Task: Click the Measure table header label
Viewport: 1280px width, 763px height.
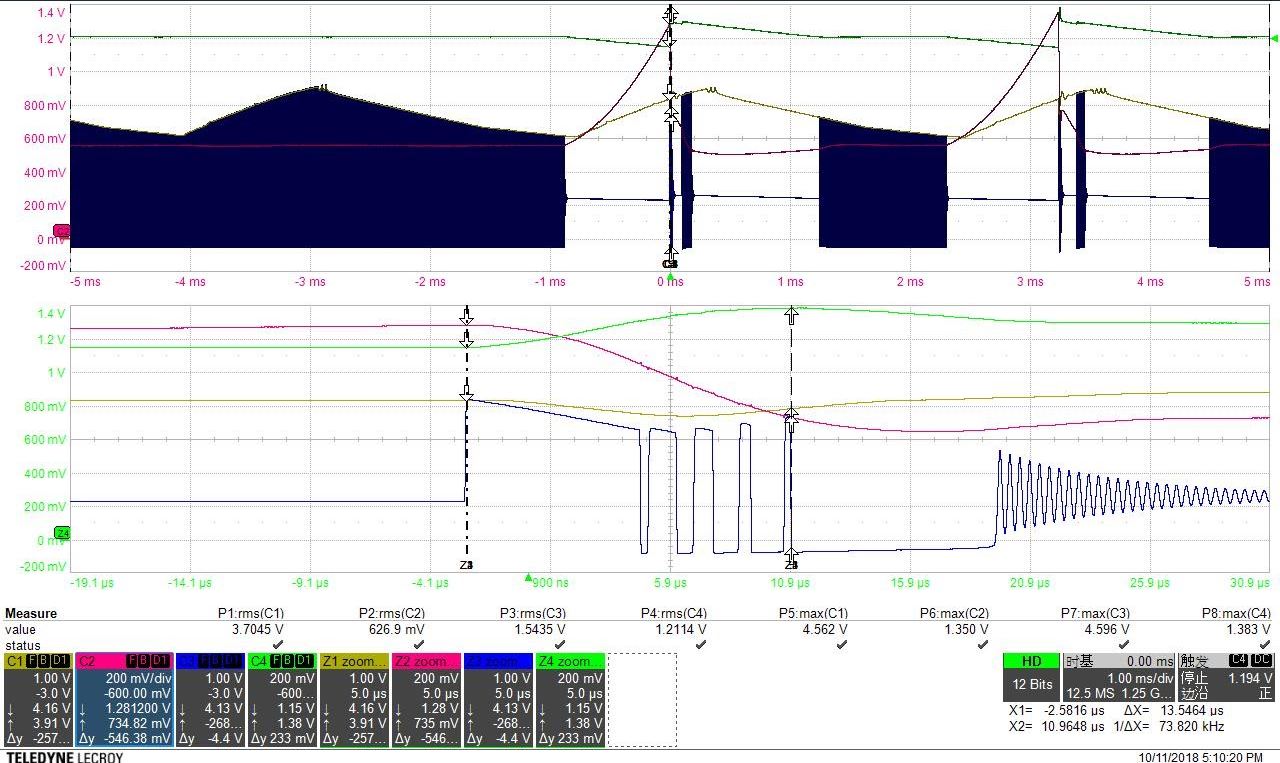Action: point(31,613)
